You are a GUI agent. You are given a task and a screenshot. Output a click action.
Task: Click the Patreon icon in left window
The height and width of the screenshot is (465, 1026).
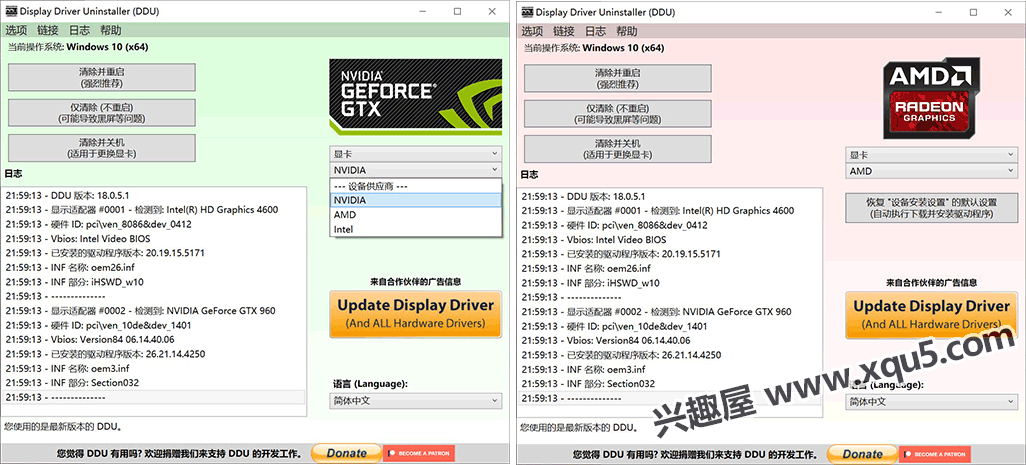[391, 453]
